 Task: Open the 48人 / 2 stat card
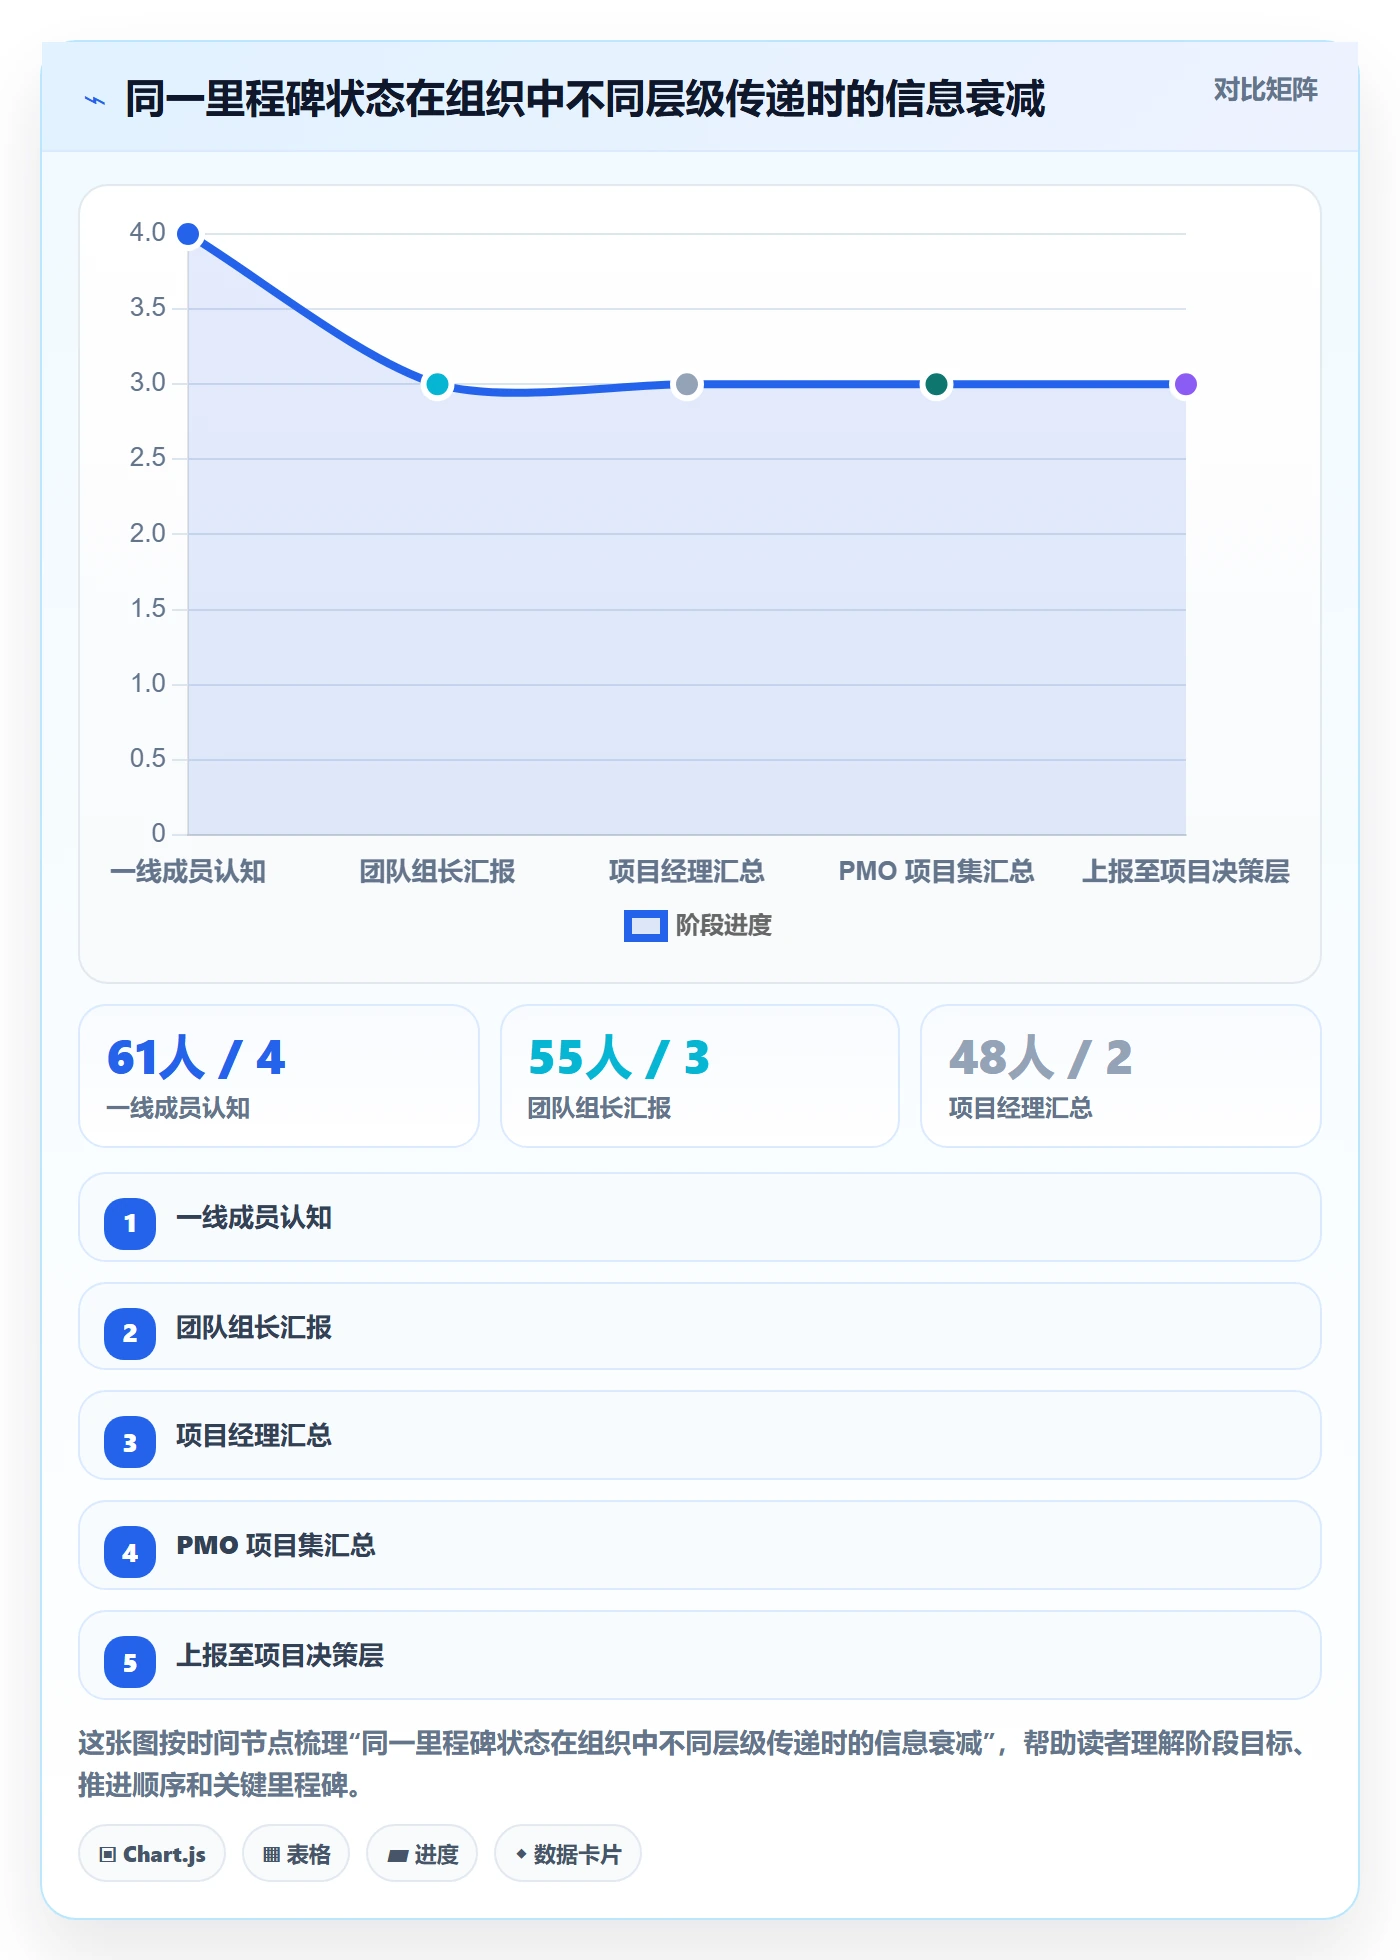(x=1121, y=1076)
